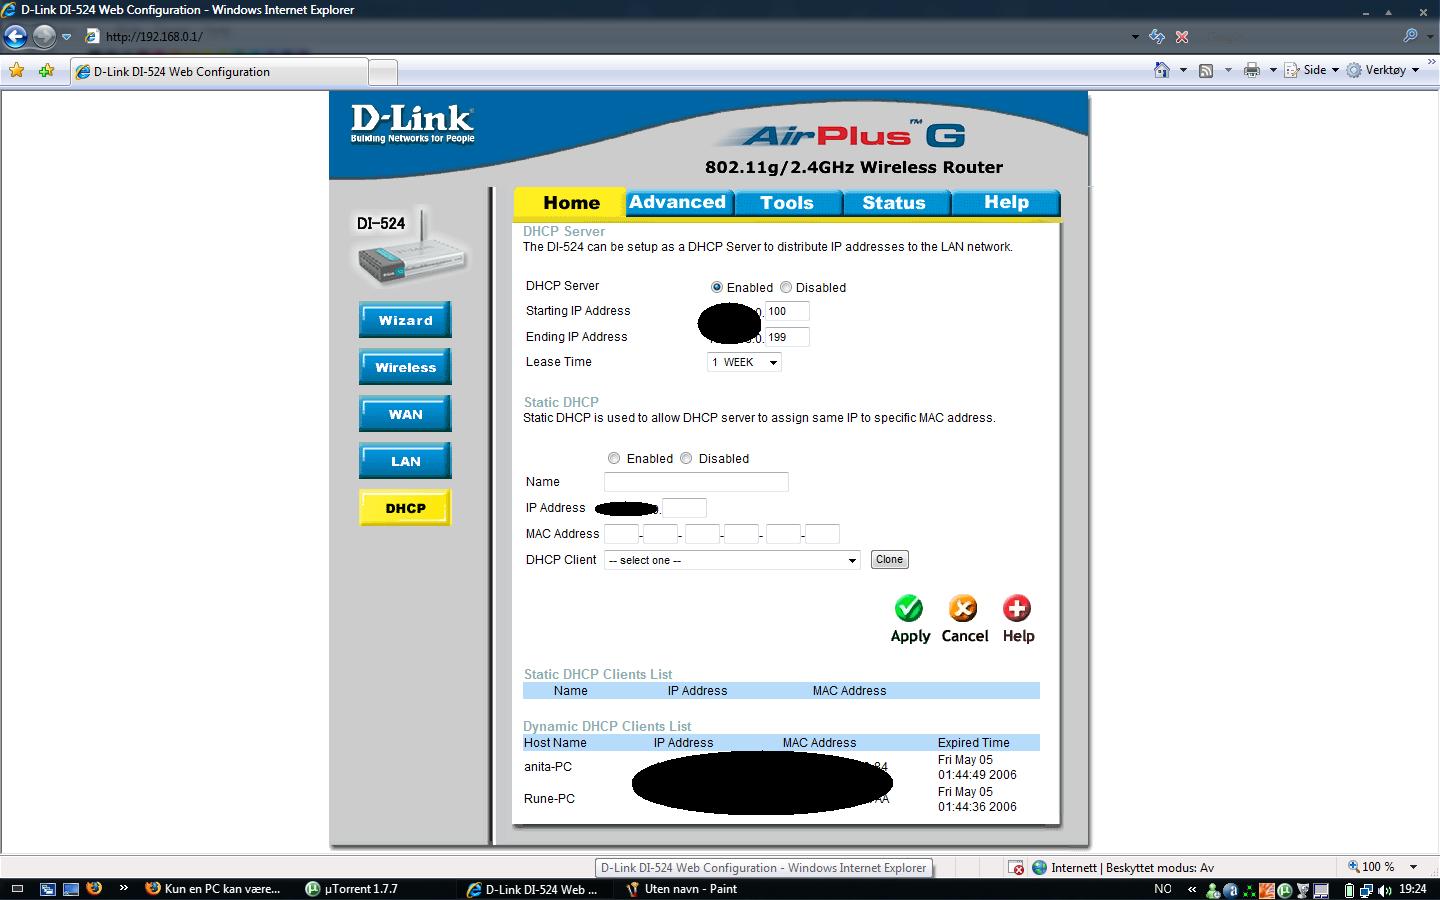1440x900 pixels.
Task: Click the green Apply checkmark icon
Action: click(909, 608)
